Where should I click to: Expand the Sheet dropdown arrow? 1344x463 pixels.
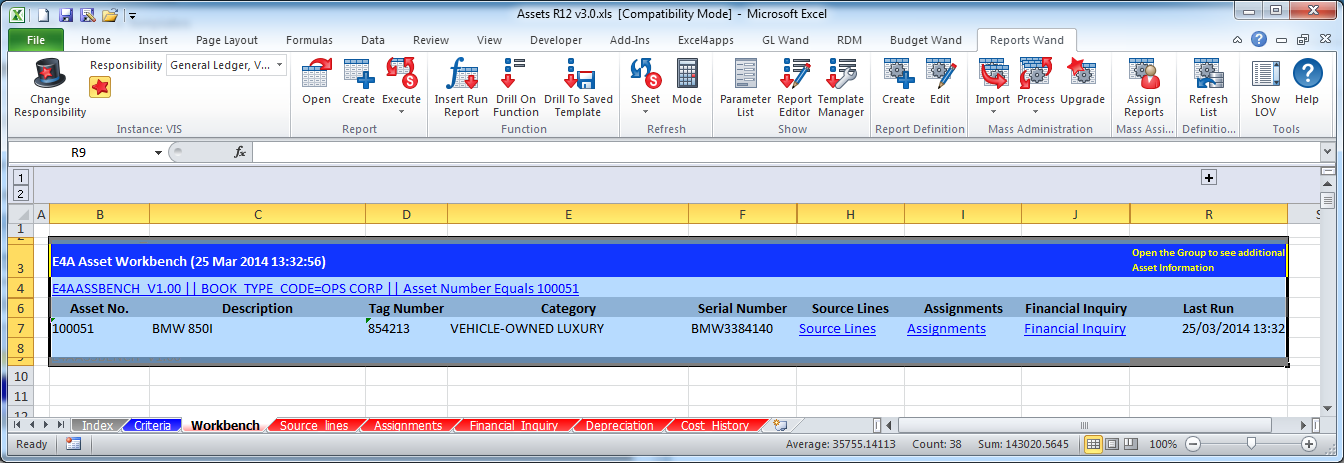[645, 112]
